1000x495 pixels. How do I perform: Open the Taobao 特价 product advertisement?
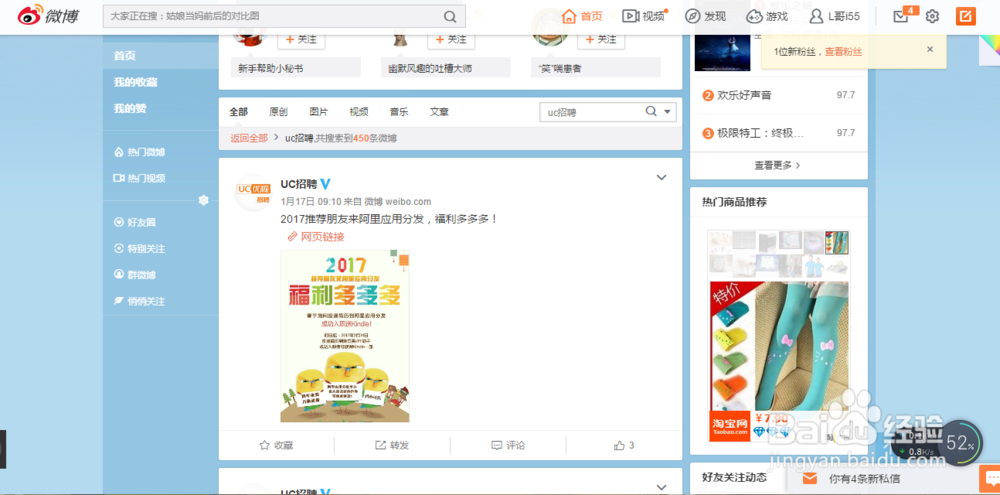click(779, 336)
